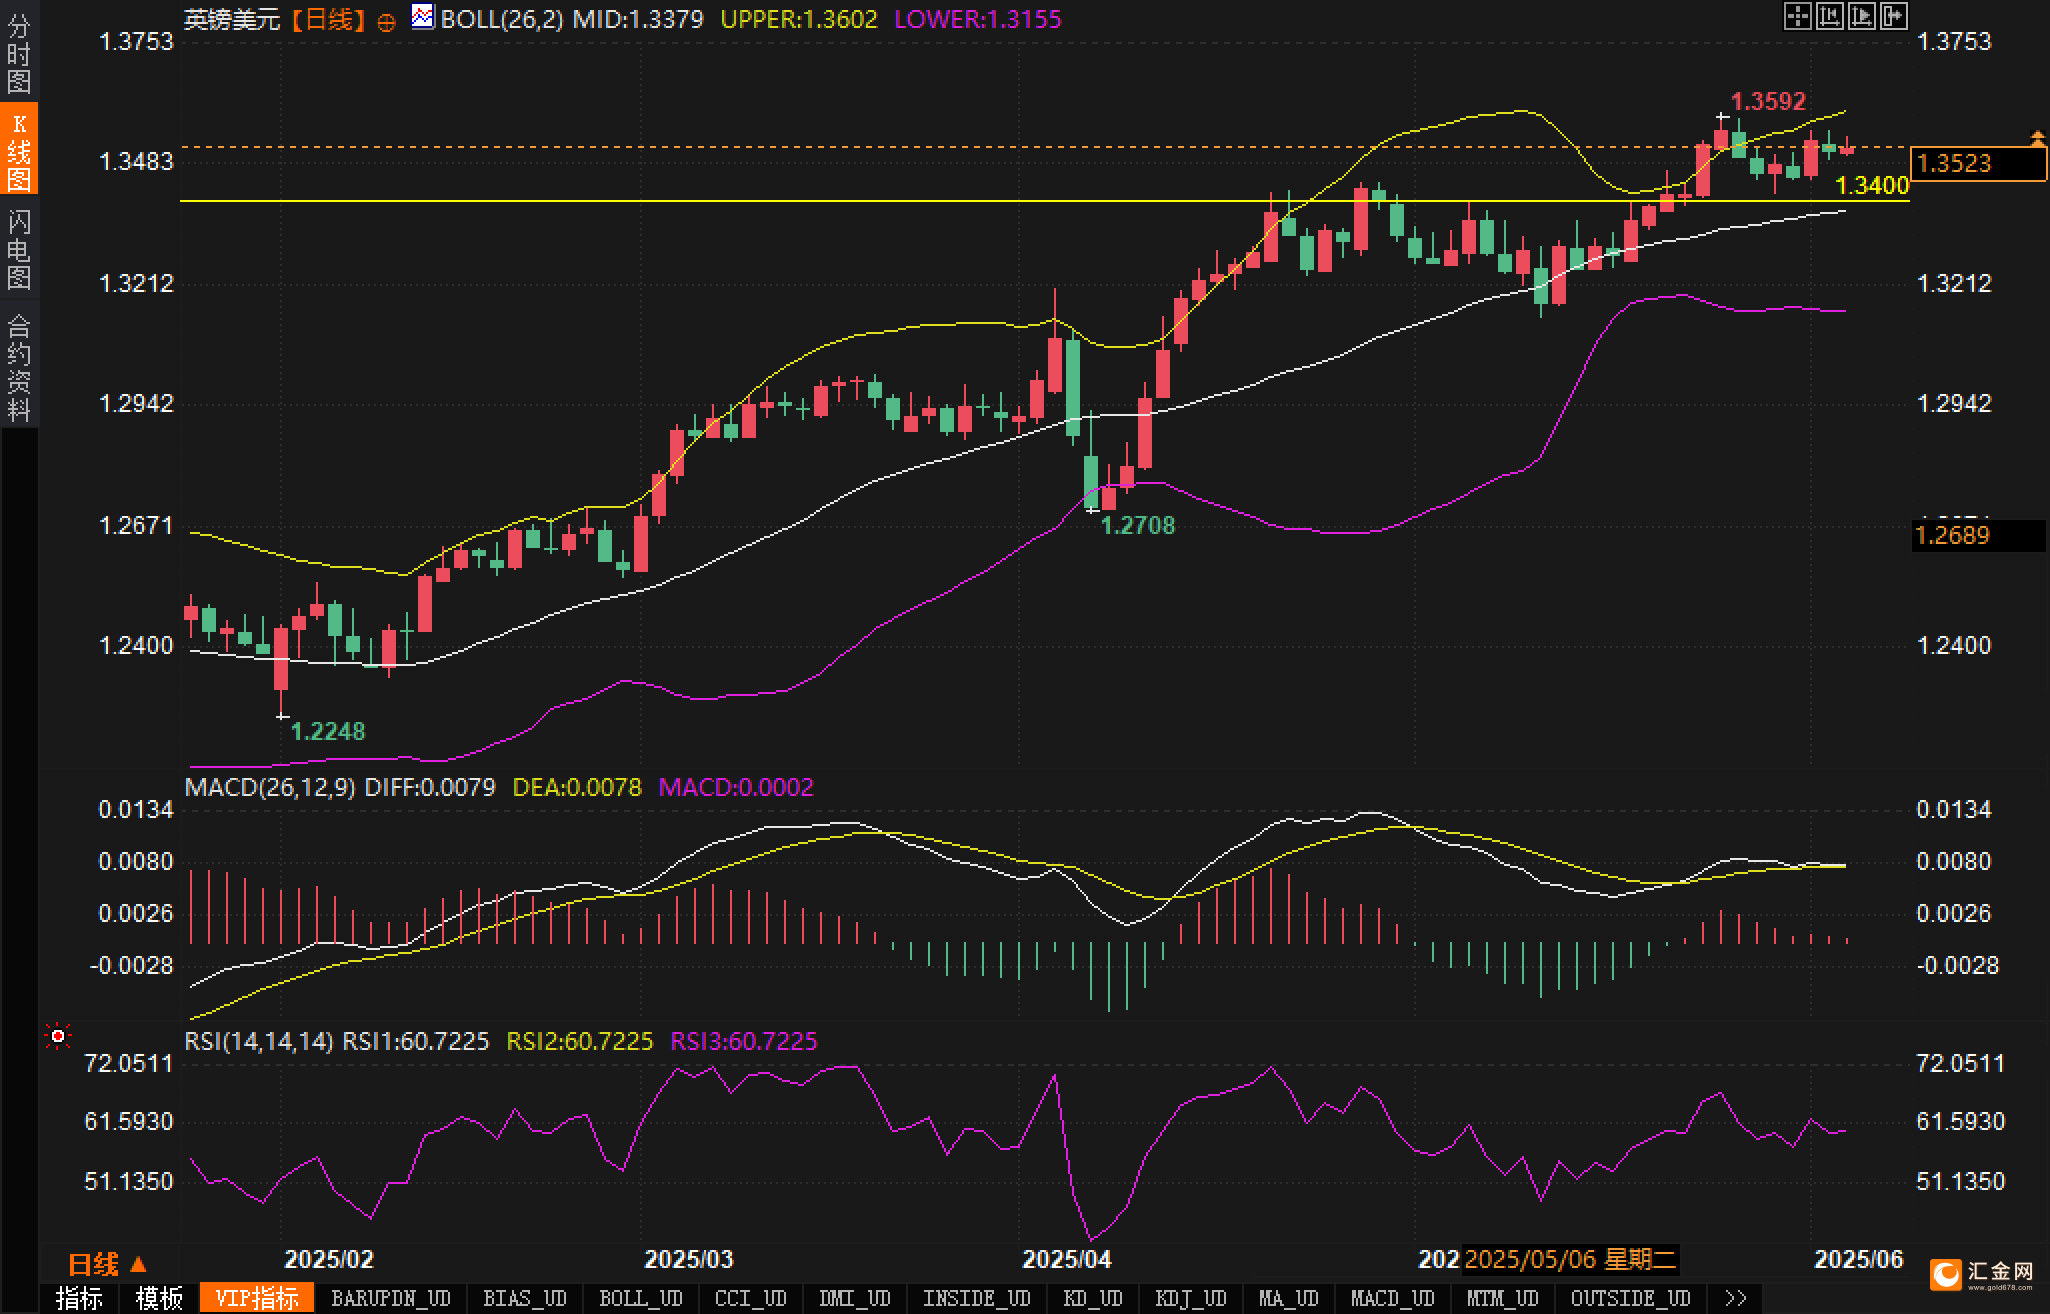This screenshot has height=1314, width=2050.
Task: Click the MACD:0.0002 value
Action: 736,787
